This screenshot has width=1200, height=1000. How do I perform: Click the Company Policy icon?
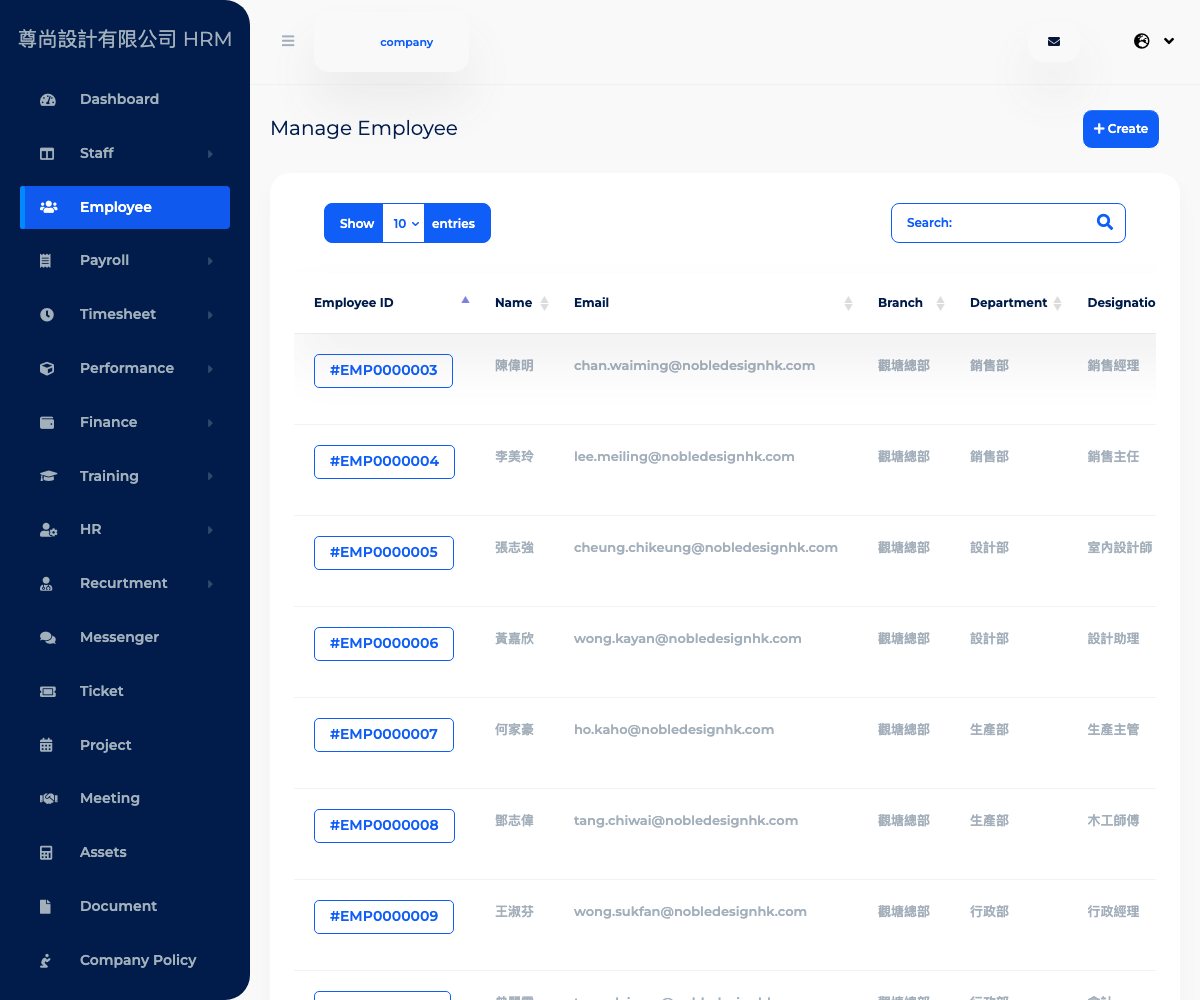(x=45, y=961)
